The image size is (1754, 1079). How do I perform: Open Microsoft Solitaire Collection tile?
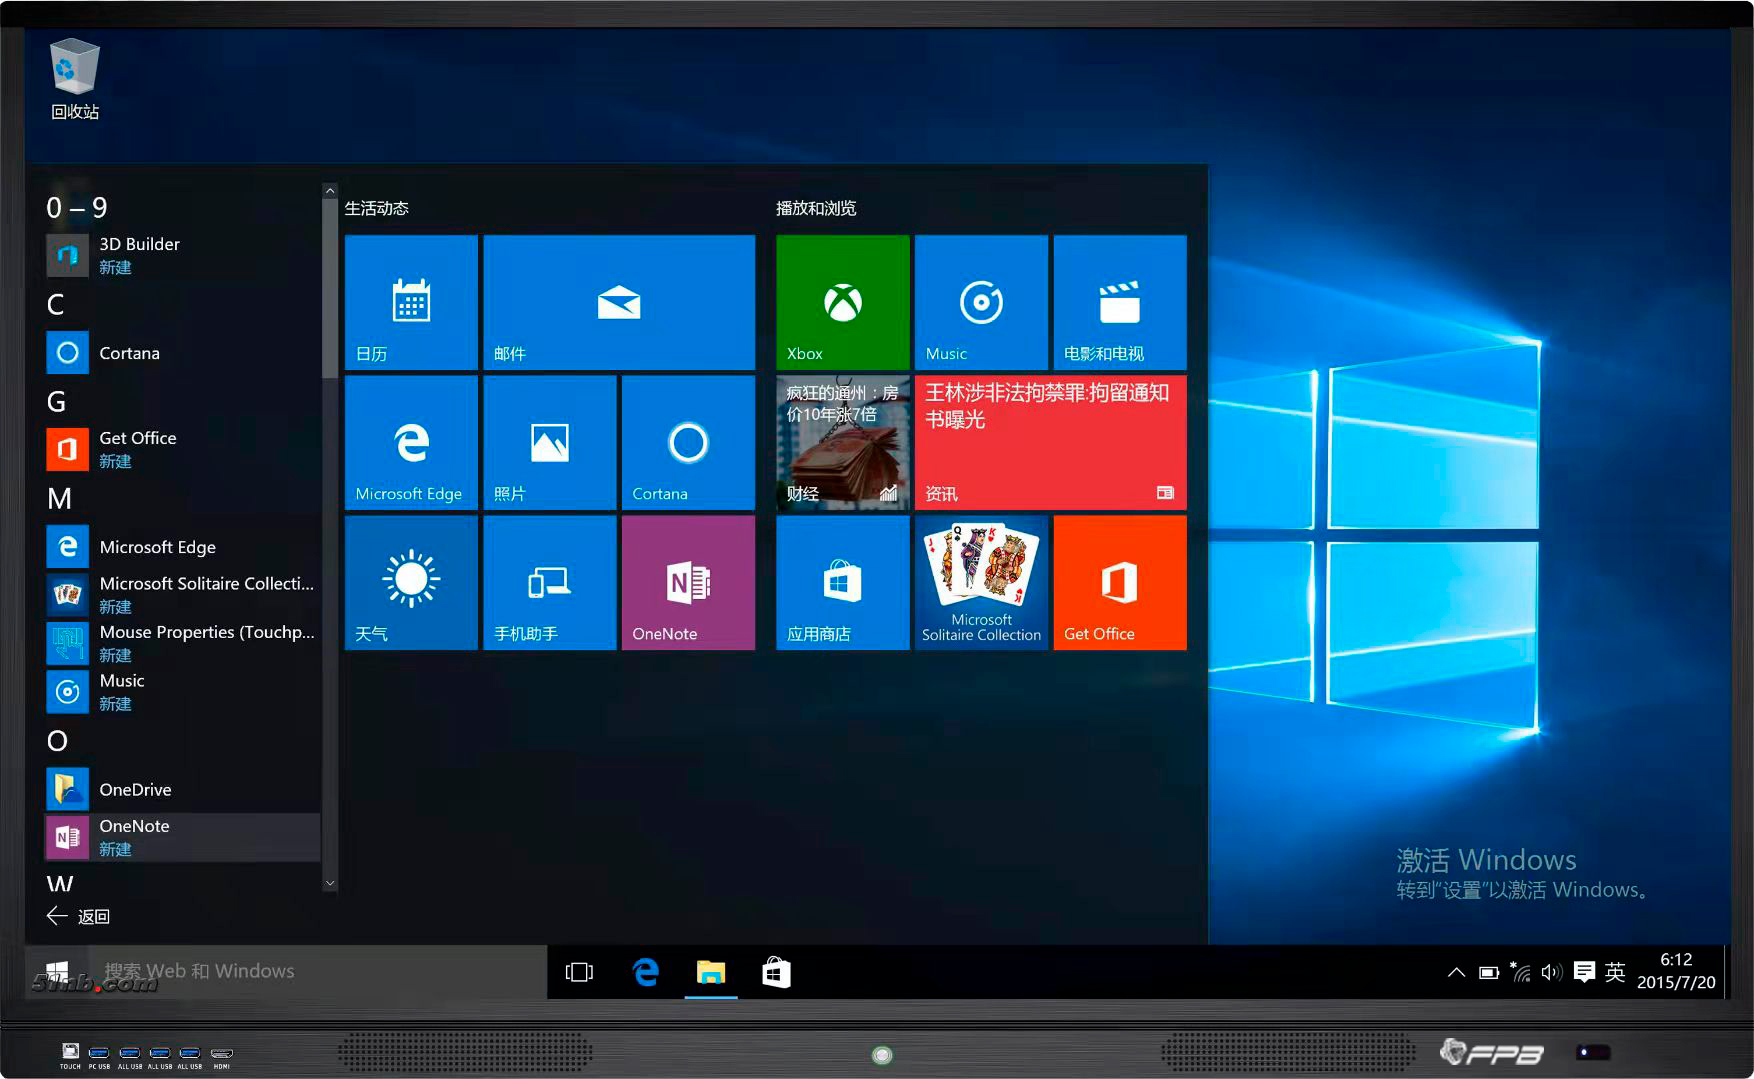pyautogui.click(x=981, y=582)
